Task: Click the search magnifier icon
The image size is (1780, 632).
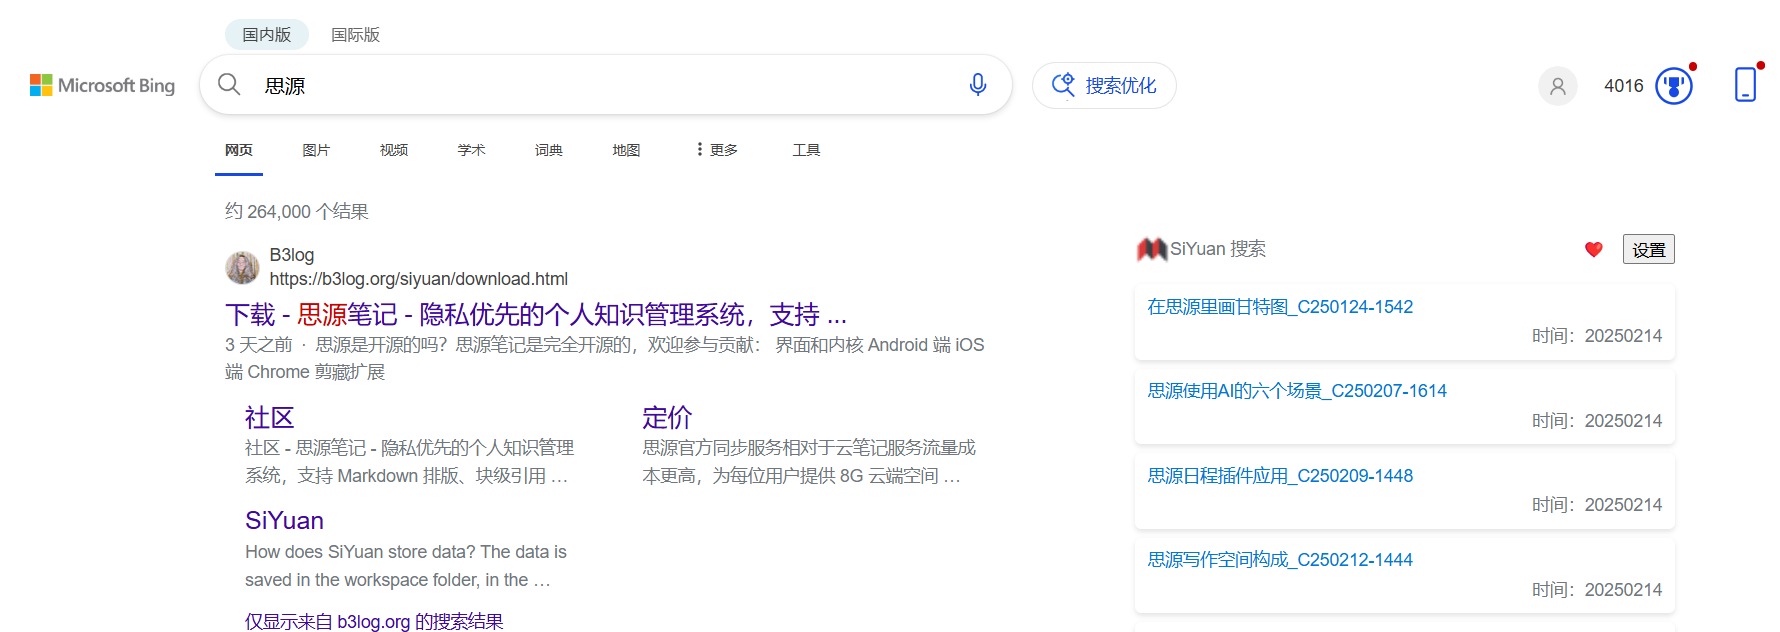Action: (229, 85)
